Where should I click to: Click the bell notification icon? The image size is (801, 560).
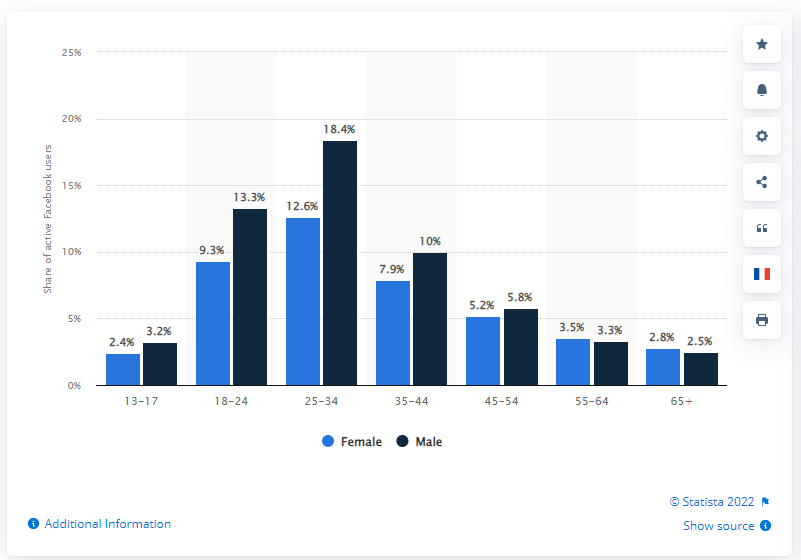[762, 90]
